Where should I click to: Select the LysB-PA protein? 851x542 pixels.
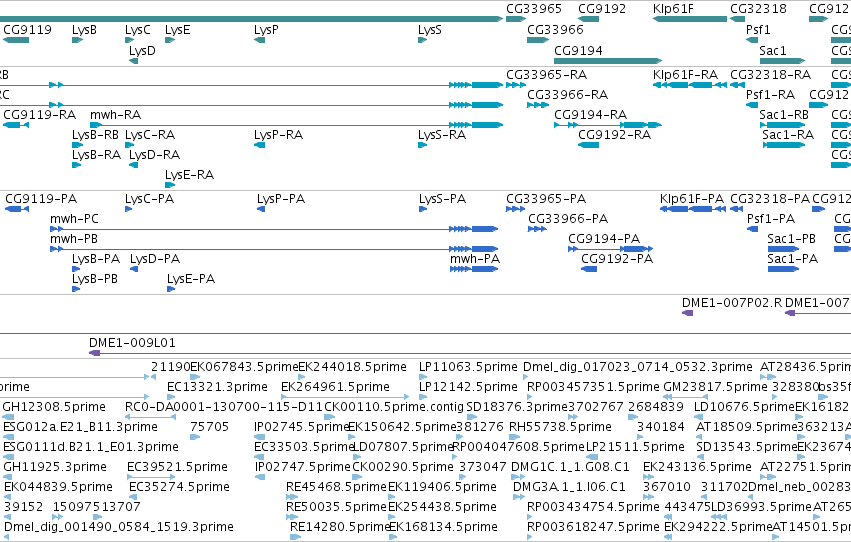76,270
